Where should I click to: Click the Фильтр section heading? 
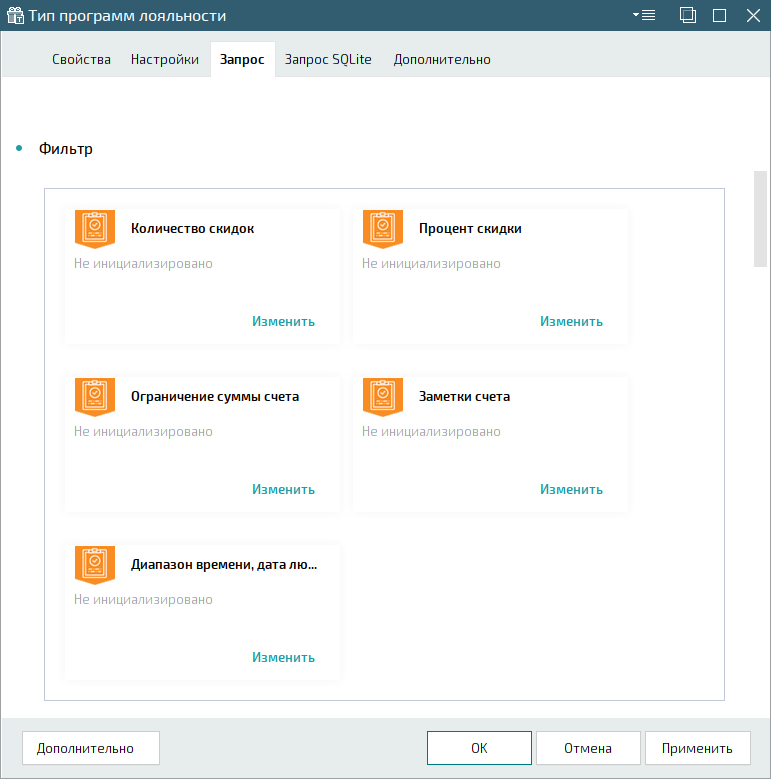click(x=66, y=149)
